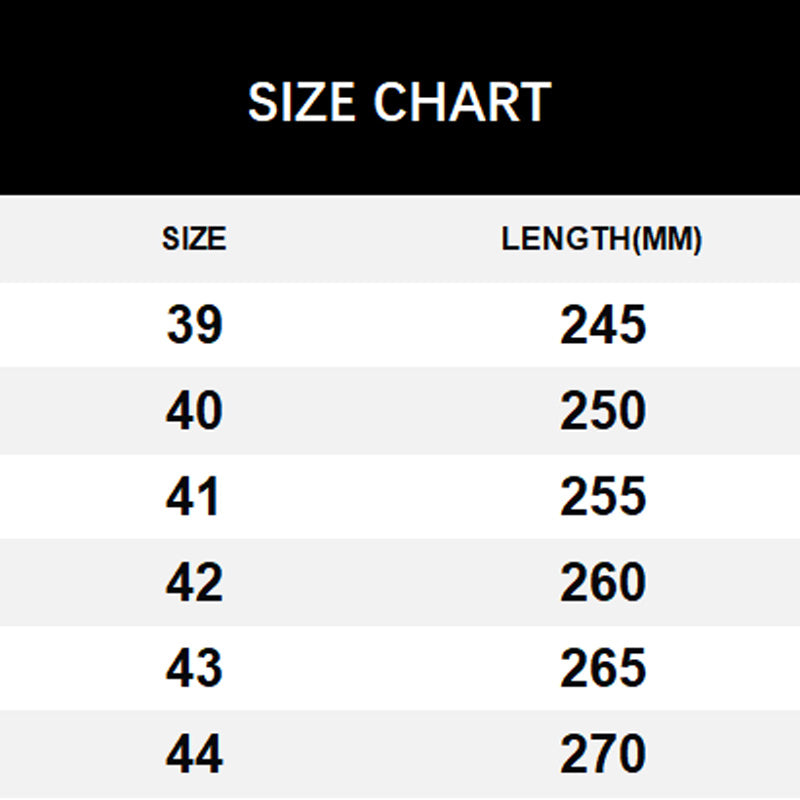Select the size 40 cell

(194, 411)
